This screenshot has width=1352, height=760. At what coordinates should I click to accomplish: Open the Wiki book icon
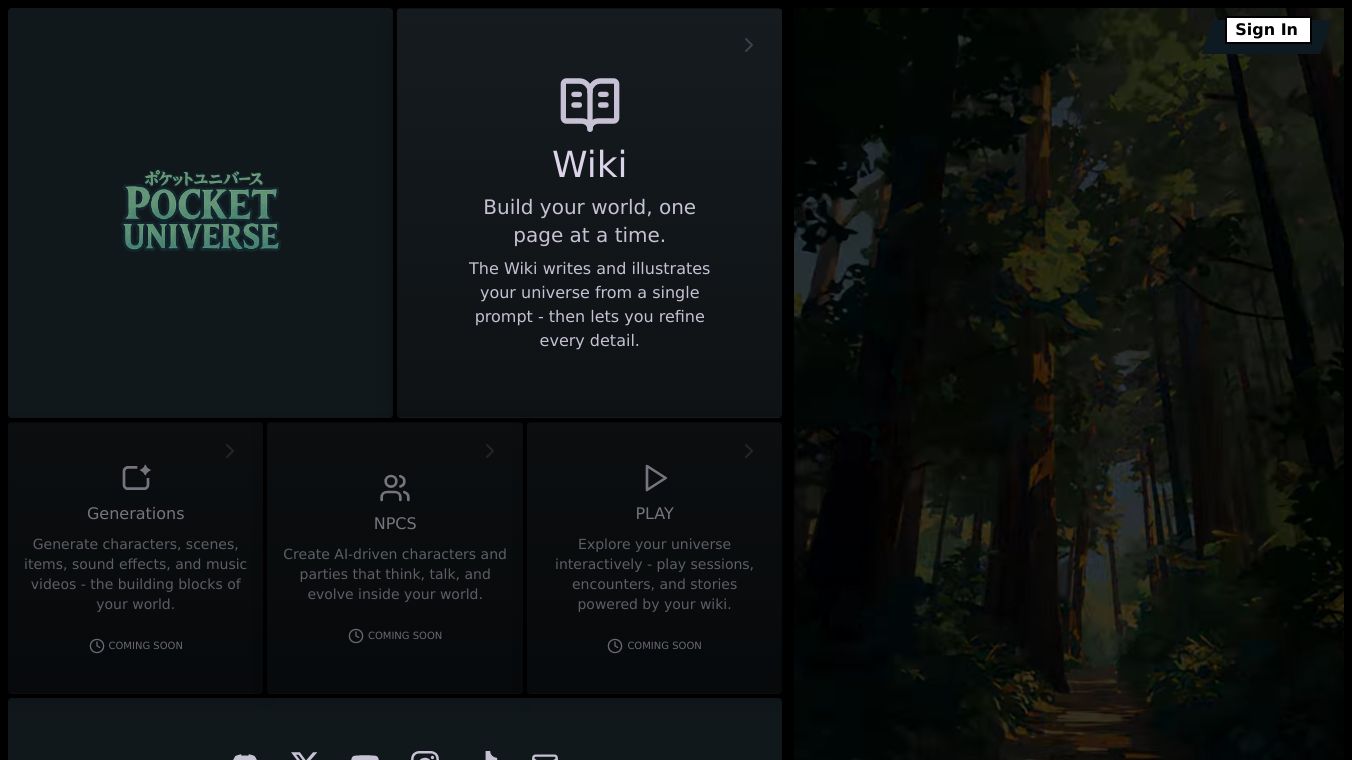click(590, 104)
